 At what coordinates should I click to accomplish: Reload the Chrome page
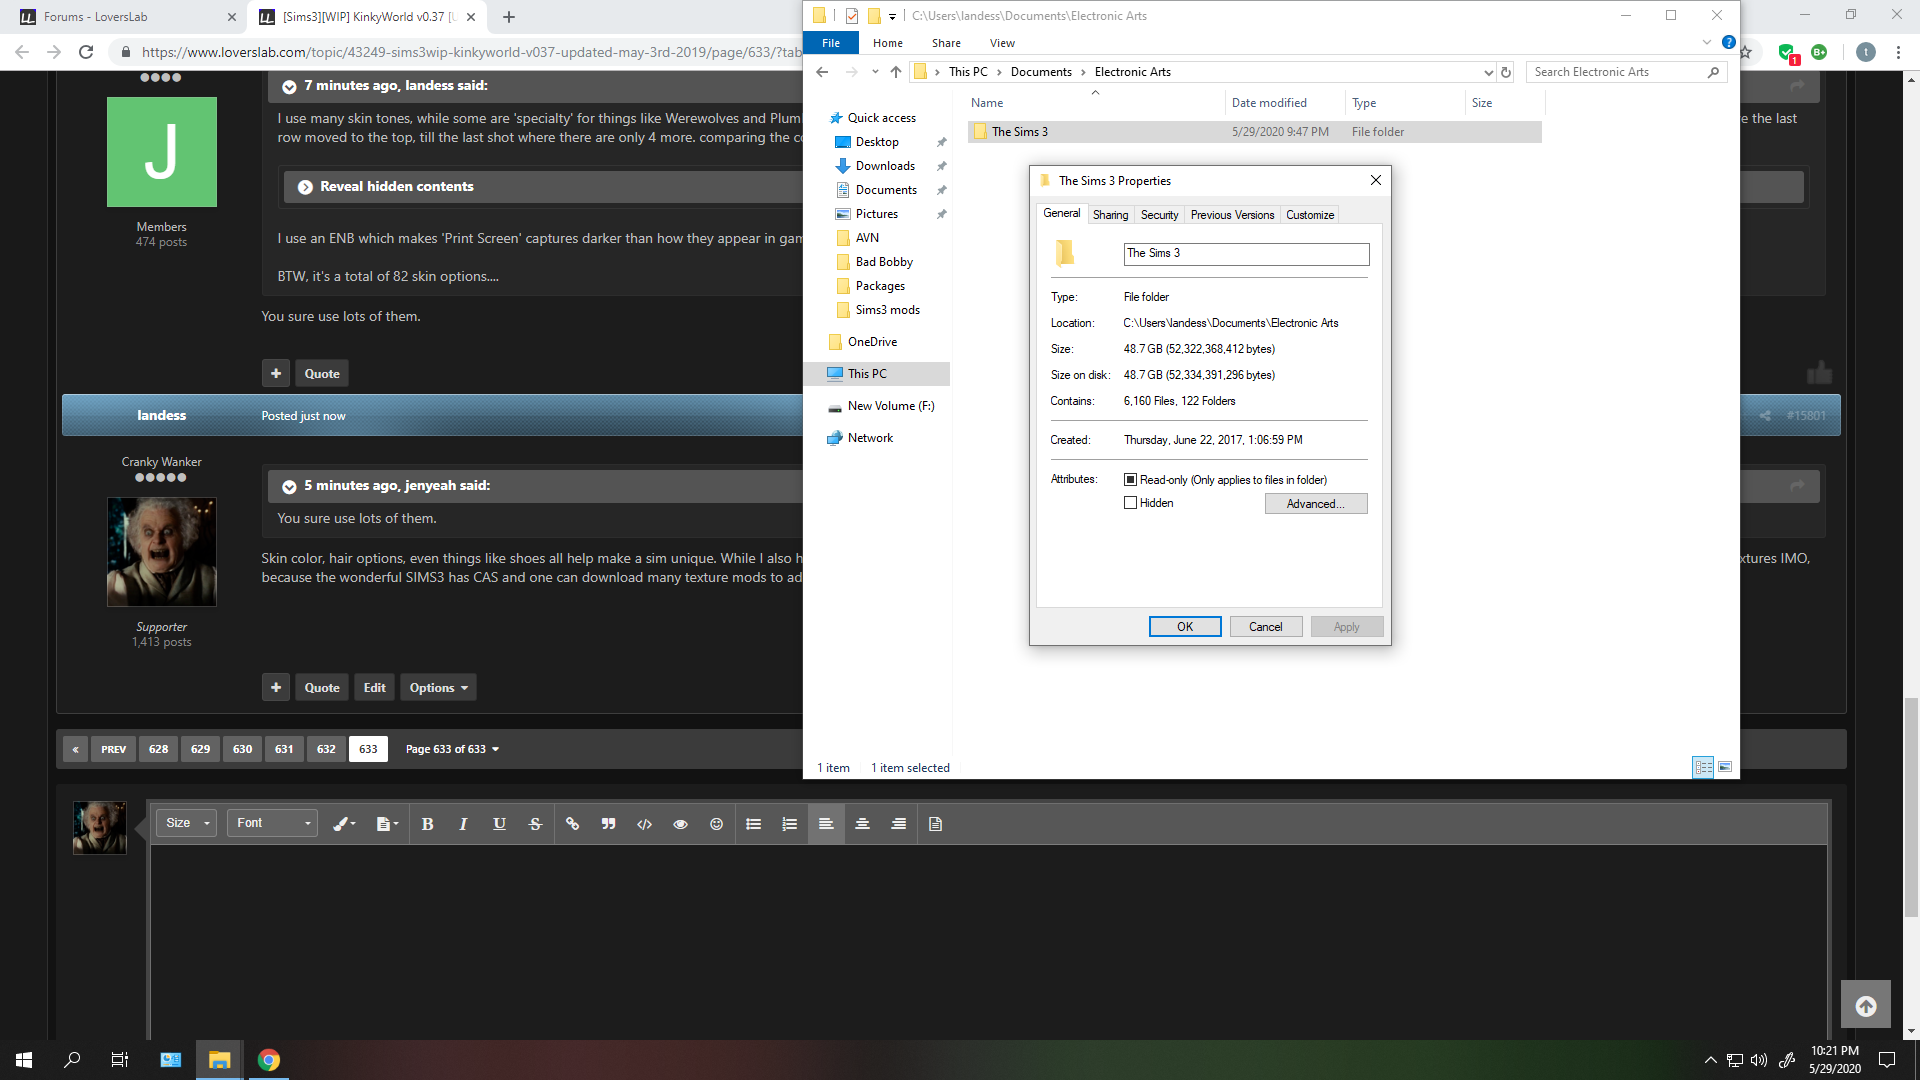point(86,52)
